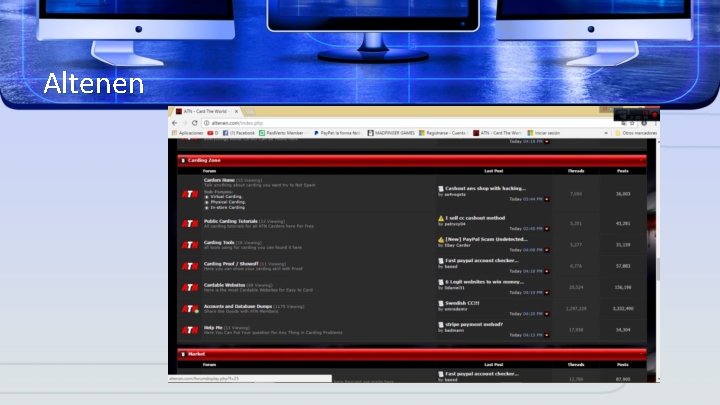Jump to last post arrow at Today 04:19 PM
This screenshot has height=405, width=720.
(546, 292)
